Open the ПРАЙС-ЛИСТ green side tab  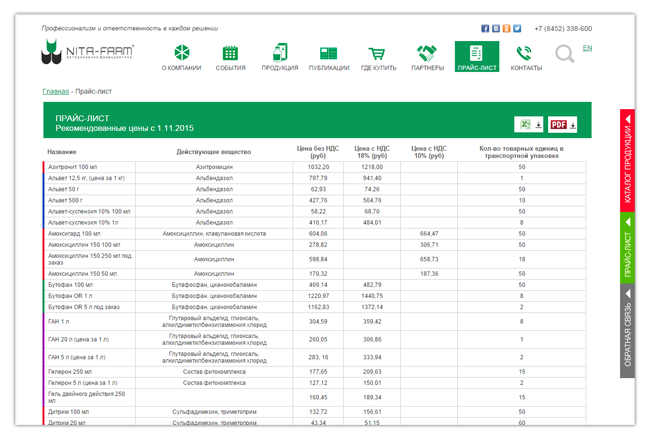tap(627, 248)
